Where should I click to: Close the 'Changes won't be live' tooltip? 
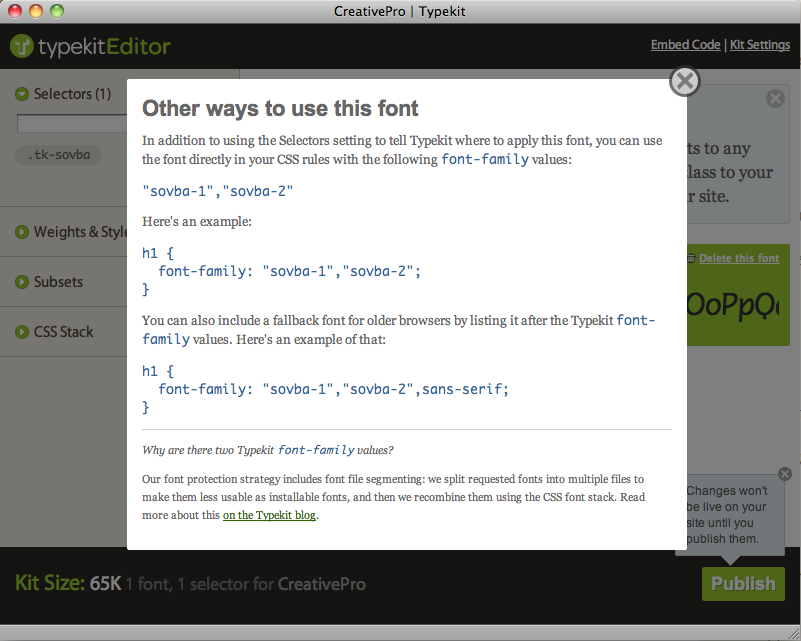[x=784, y=474]
